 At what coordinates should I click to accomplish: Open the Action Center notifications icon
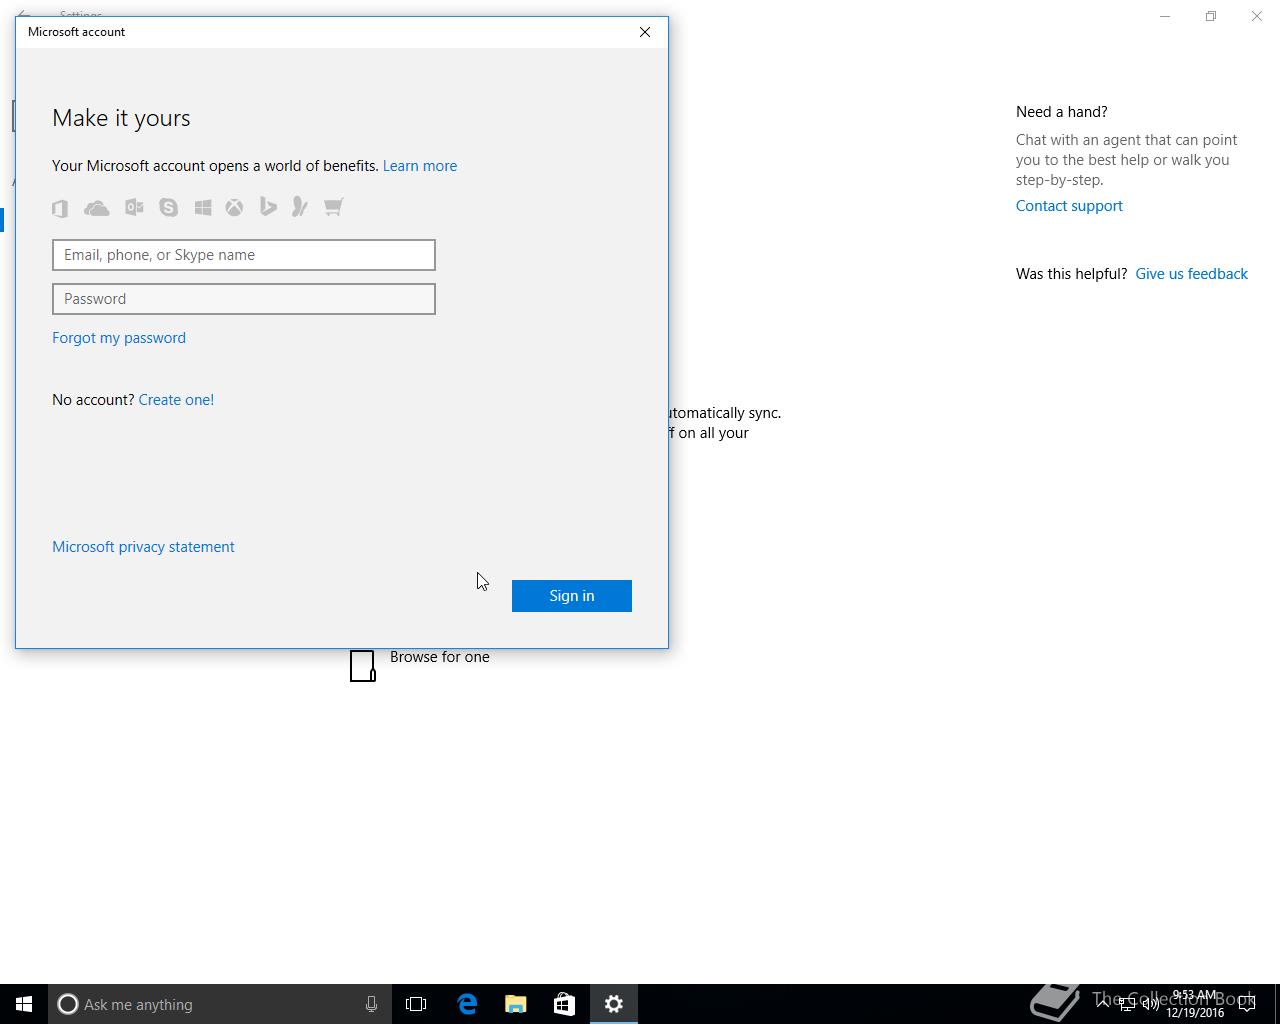[x=1247, y=1004]
